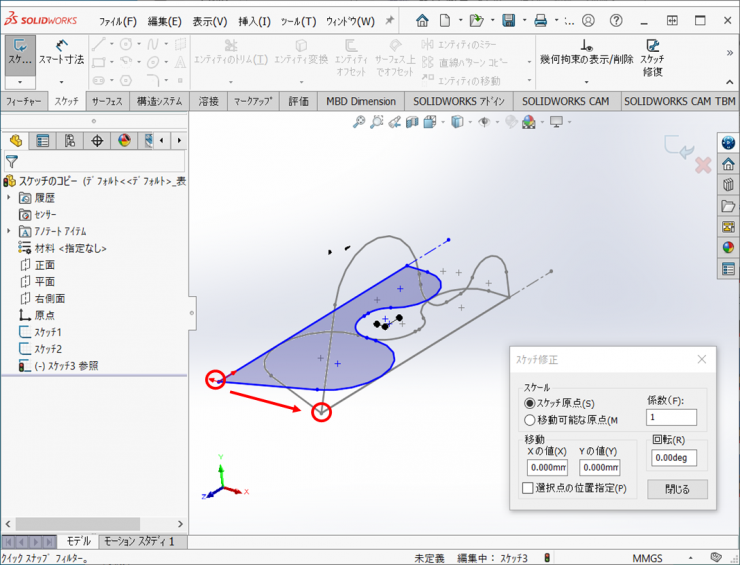This screenshot has width=740, height=565.
Task: Open the ファイル(F) menu
Action: (118, 21)
